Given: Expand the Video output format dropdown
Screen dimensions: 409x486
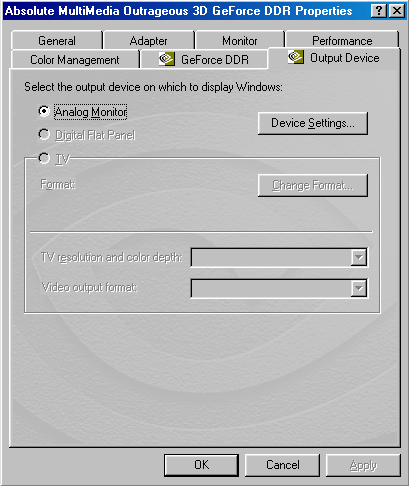Looking at the screenshot, I should 359,288.
